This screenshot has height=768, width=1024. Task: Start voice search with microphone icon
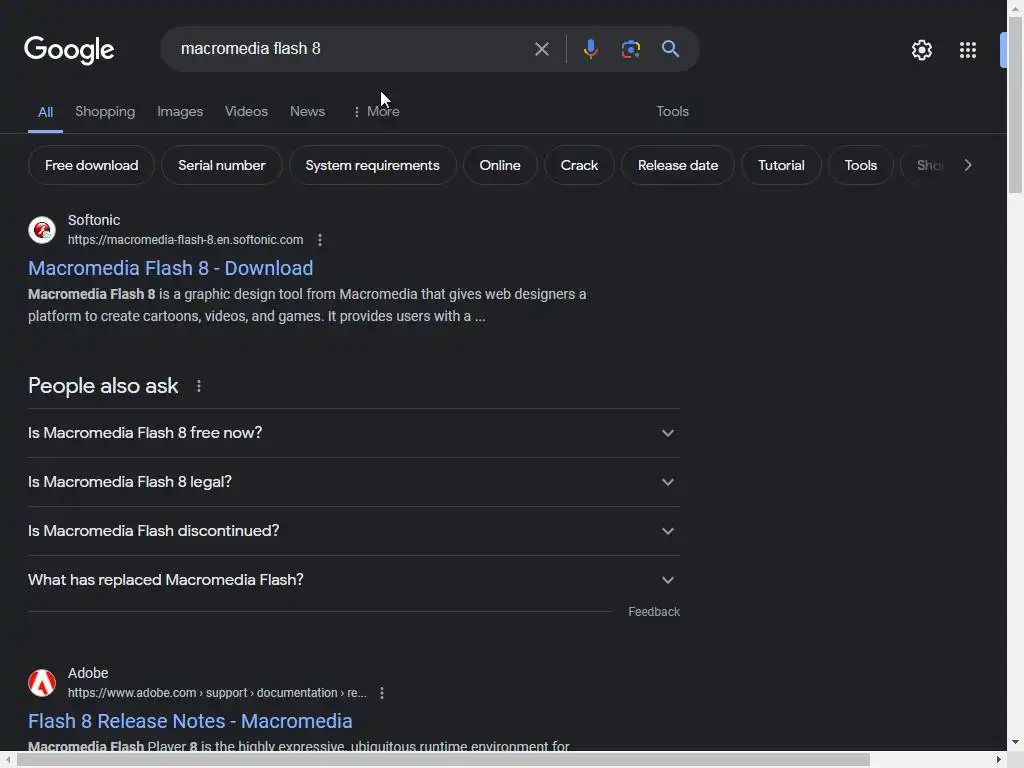pyautogui.click(x=590, y=49)
